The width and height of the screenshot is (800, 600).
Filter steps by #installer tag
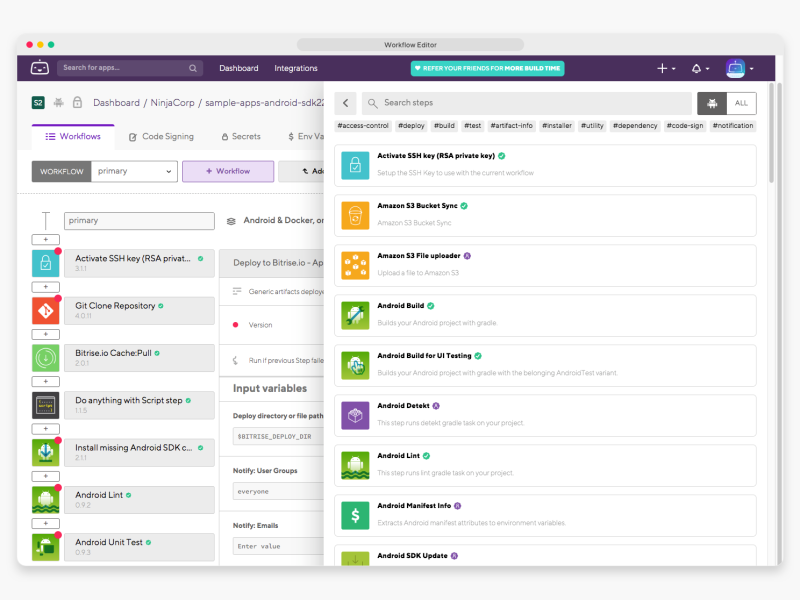(557, 126)
